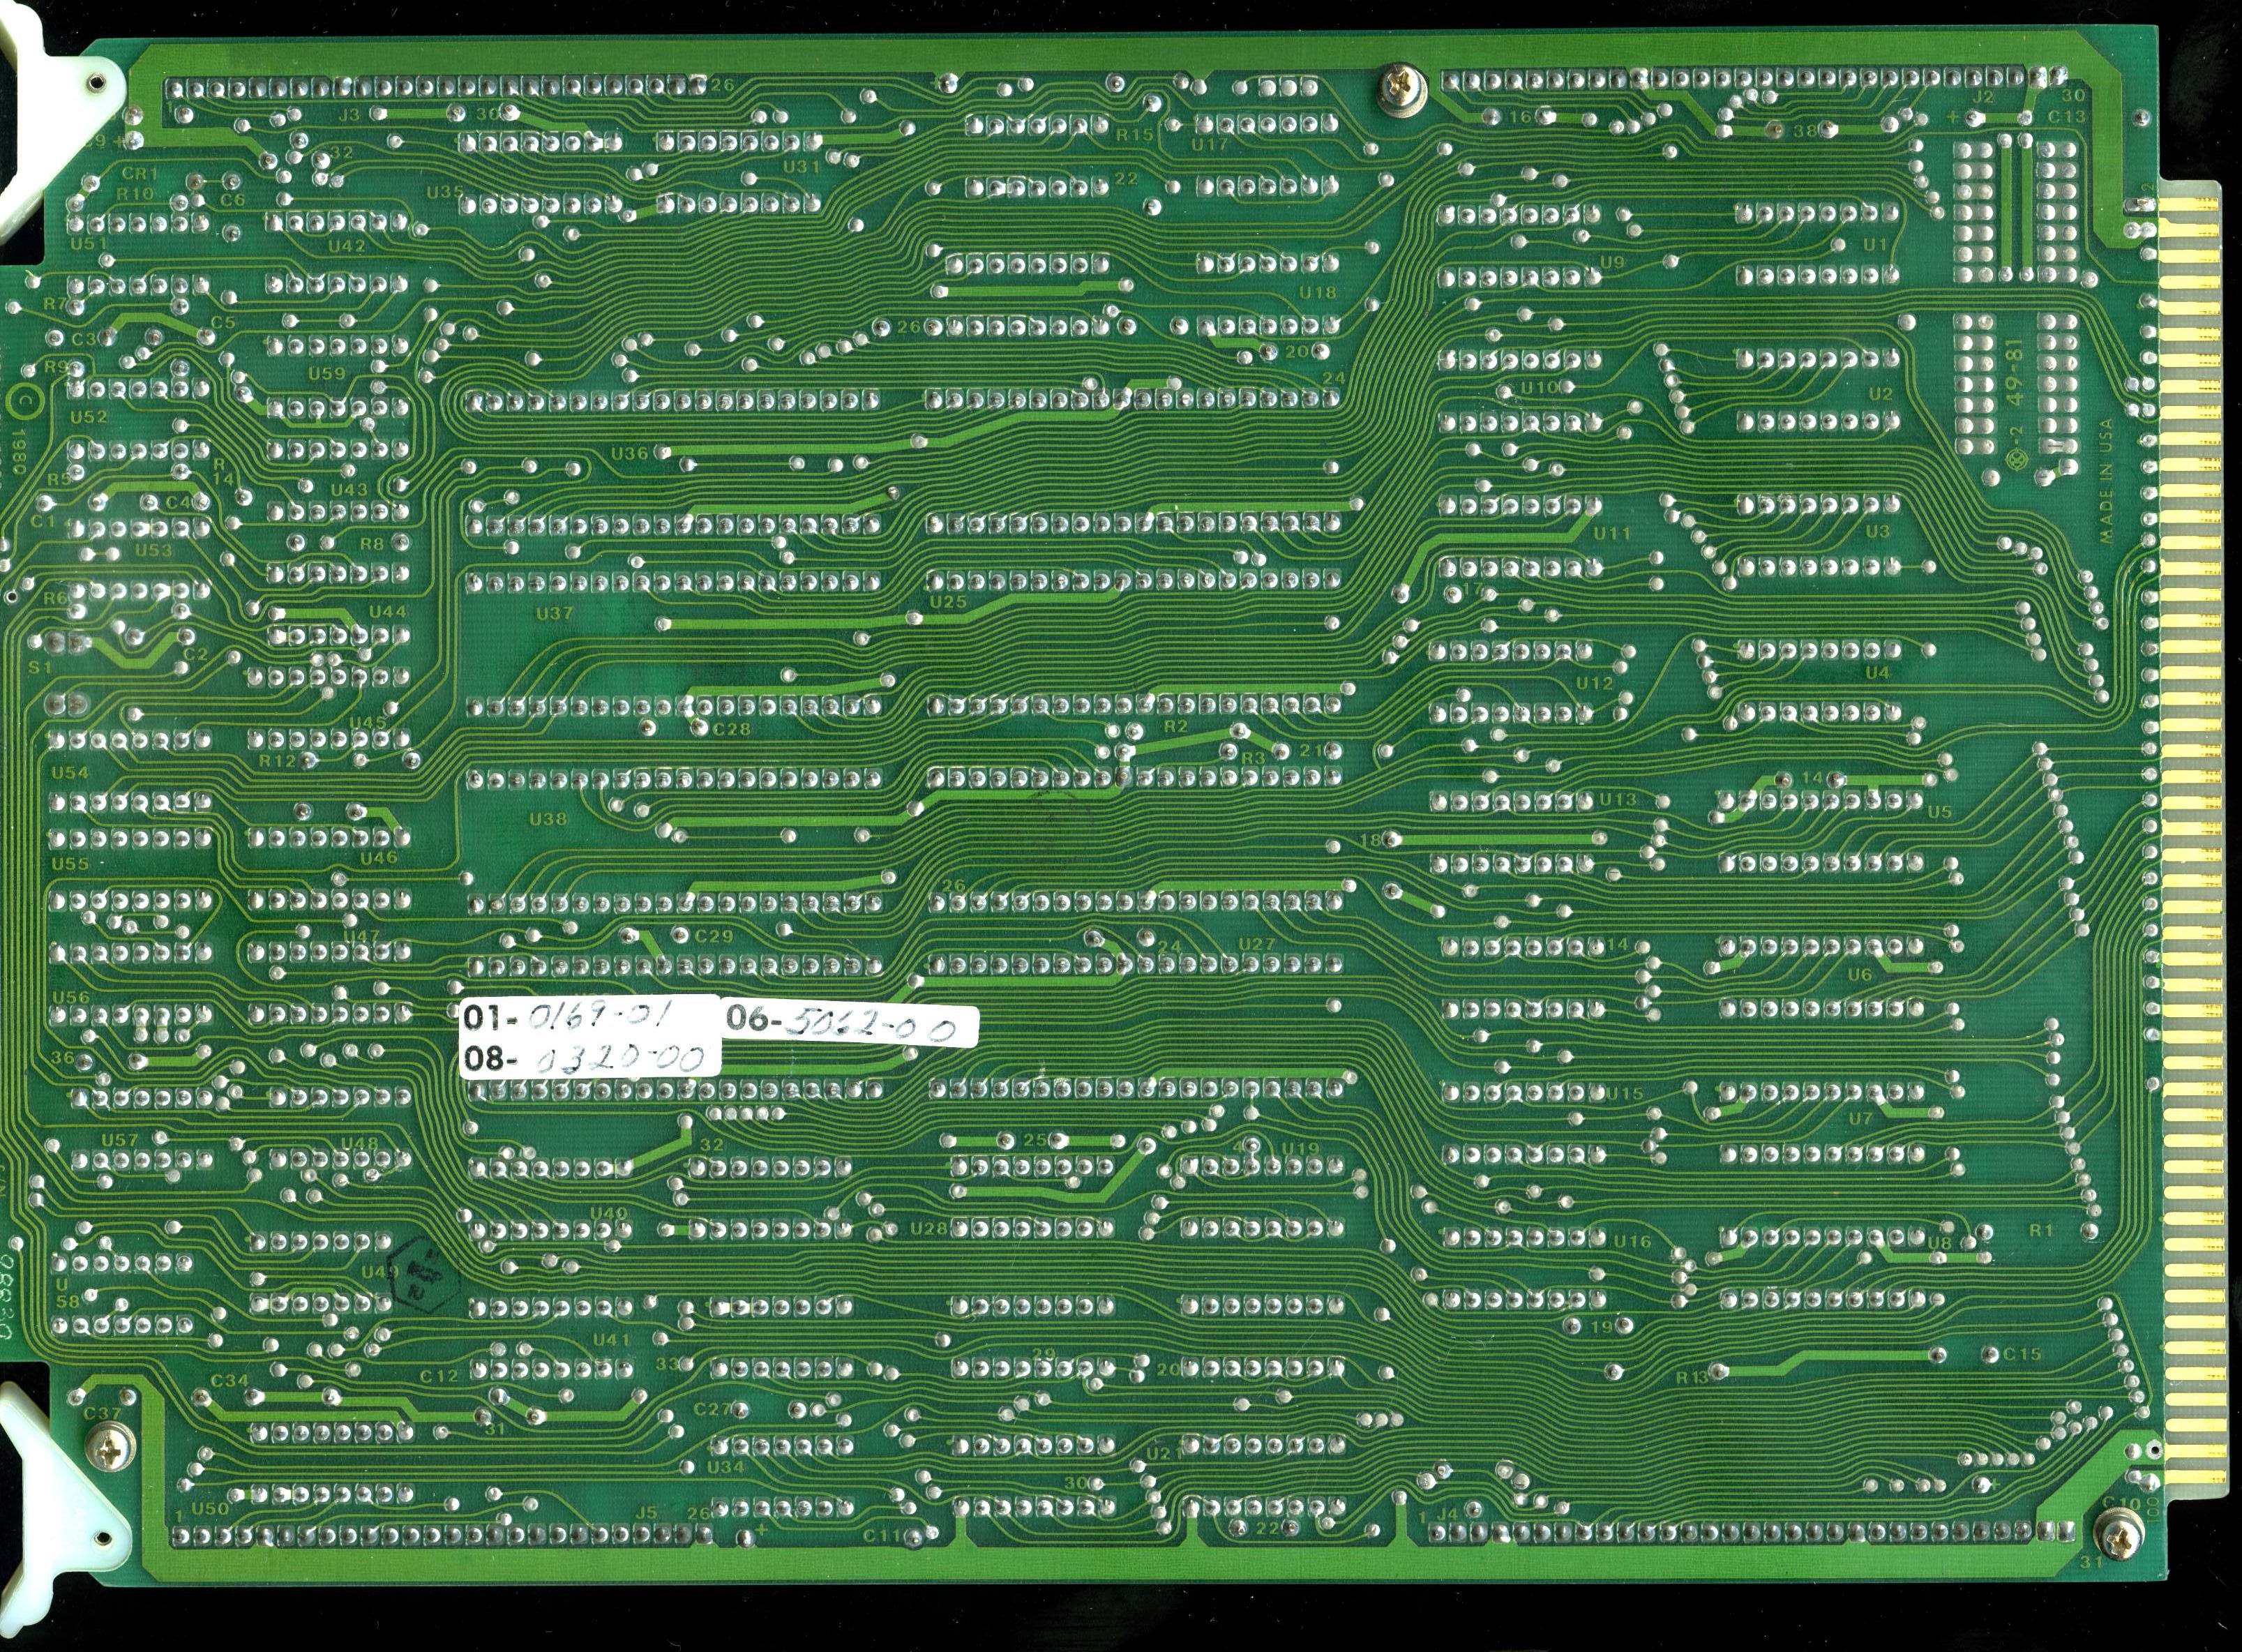Click the U25 silkscreen label
Screen dimensions: 2242x1652
click(x=947, y=602)
